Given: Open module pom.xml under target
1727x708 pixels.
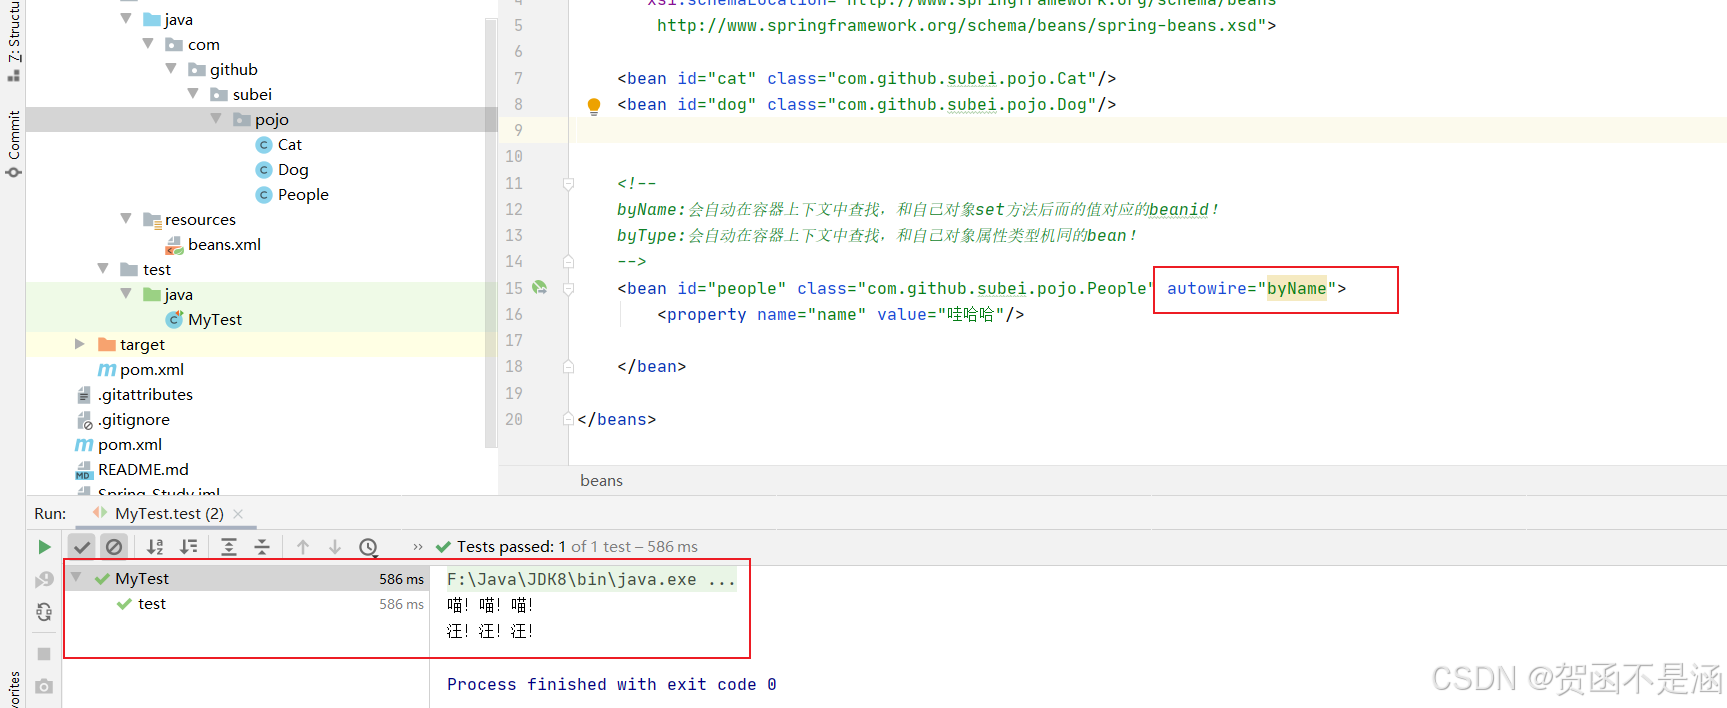Looking at the screenshot, I should (152, 369).
